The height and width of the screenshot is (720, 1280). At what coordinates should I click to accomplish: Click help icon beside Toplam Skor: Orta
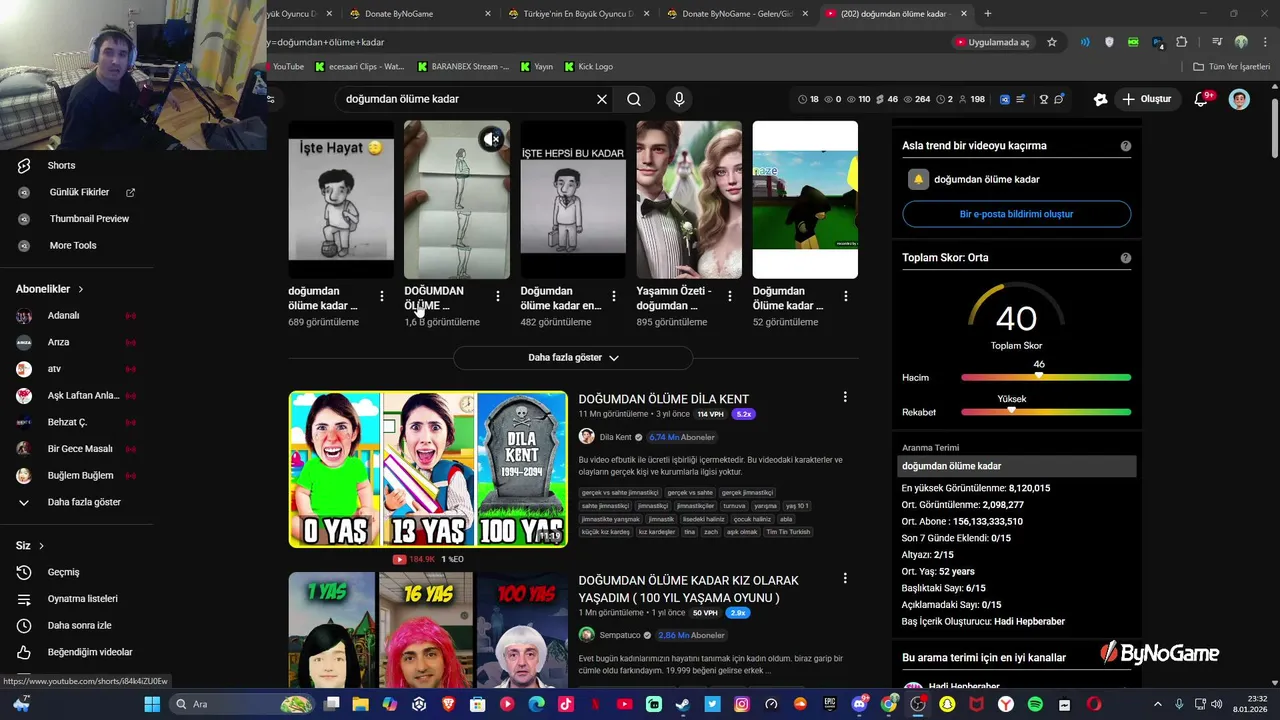pos(1126,258)
